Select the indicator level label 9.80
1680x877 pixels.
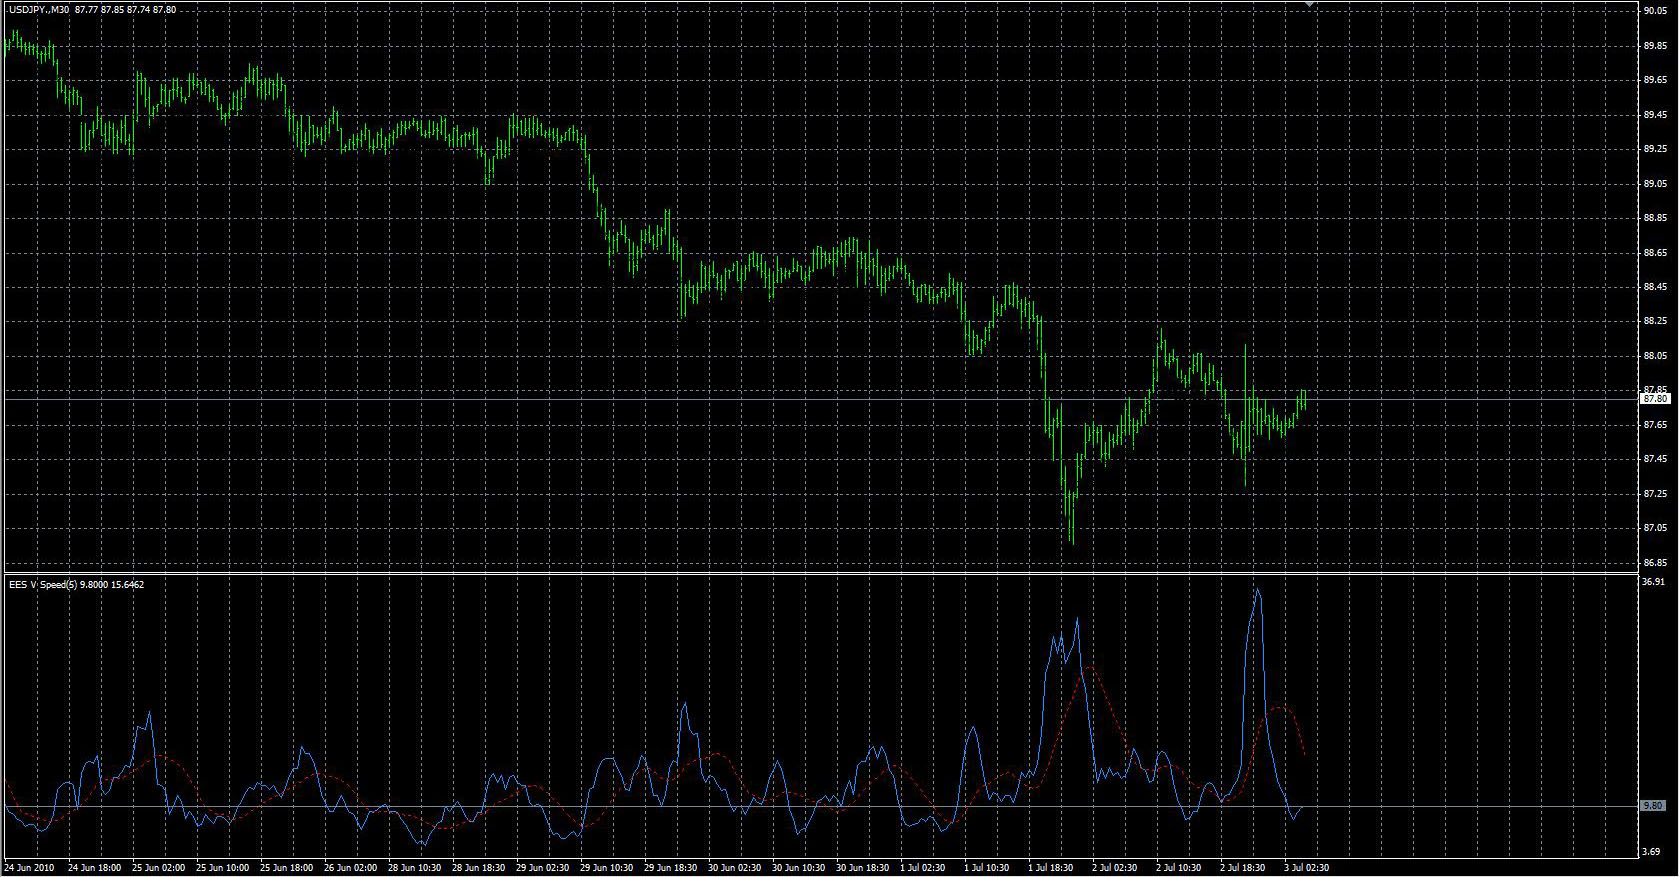pyautogui.click(x=1652, y=806)
